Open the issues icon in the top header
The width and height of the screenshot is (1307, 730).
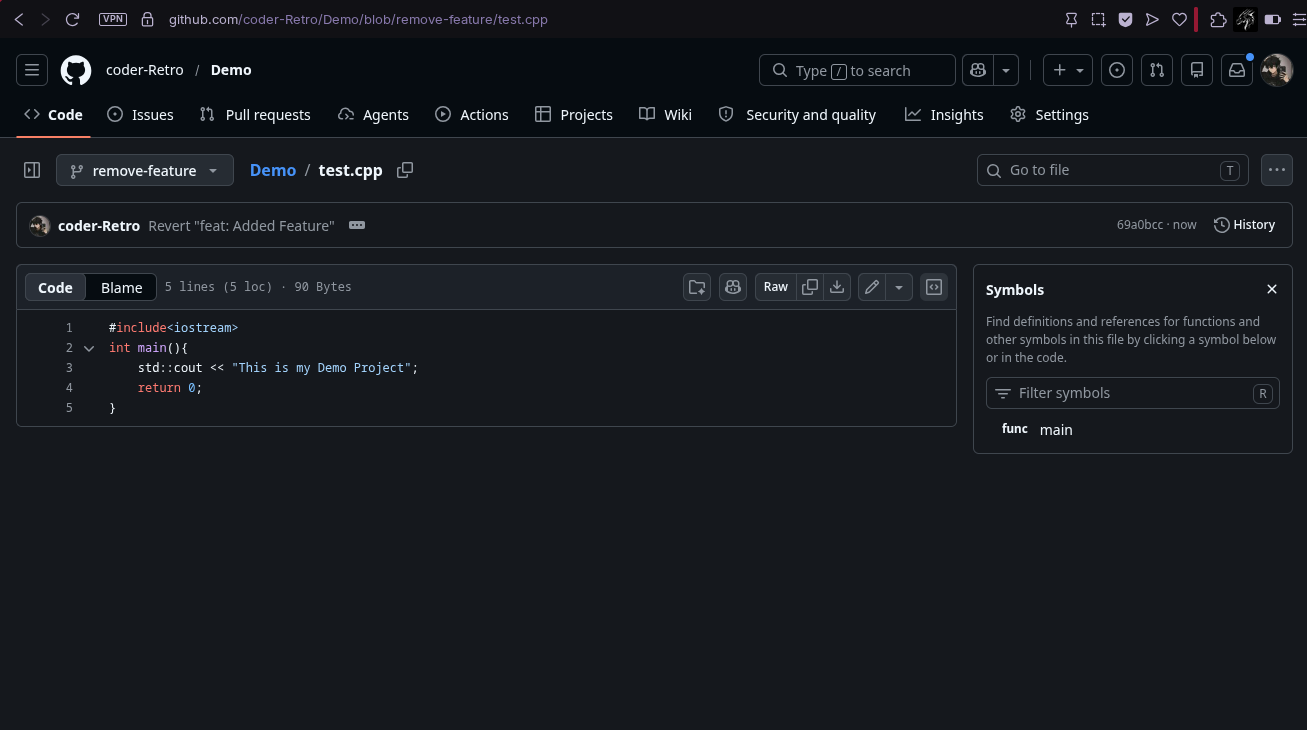click(1117, 70)
